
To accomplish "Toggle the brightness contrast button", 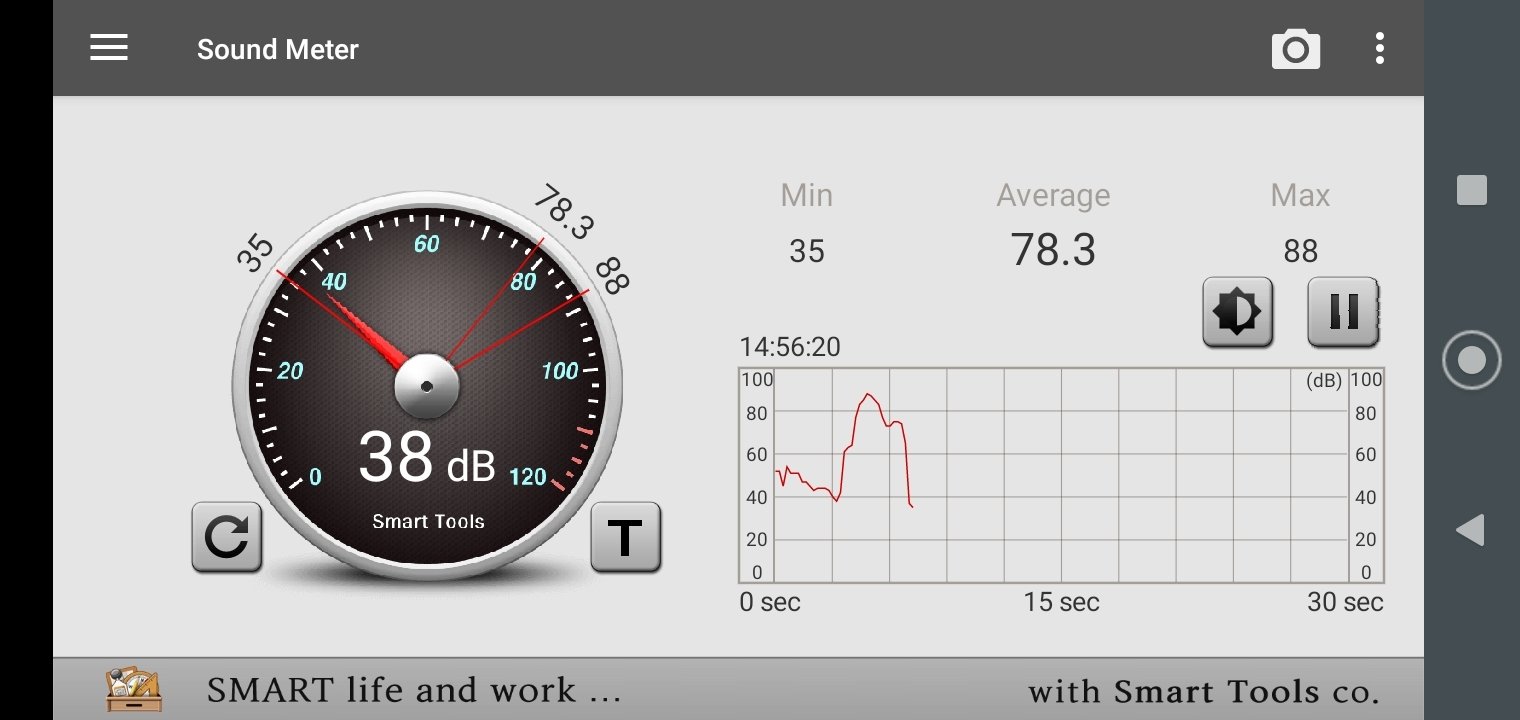I will tap(1237, 312).
